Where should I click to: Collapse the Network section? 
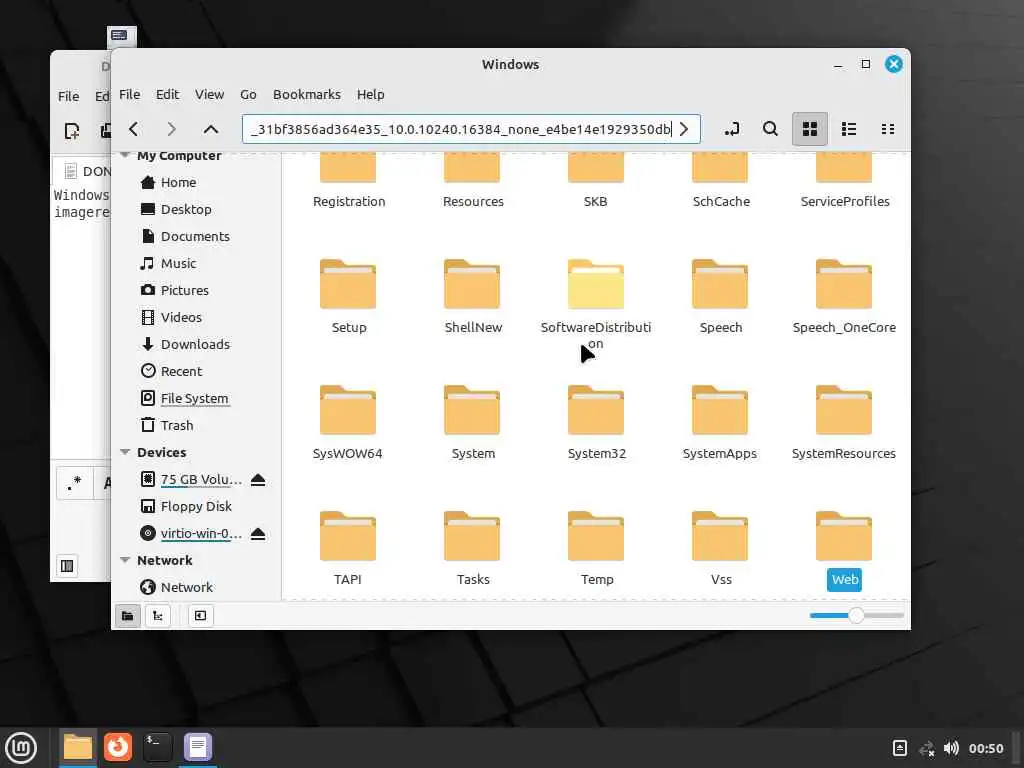click(x=125, y=560)
